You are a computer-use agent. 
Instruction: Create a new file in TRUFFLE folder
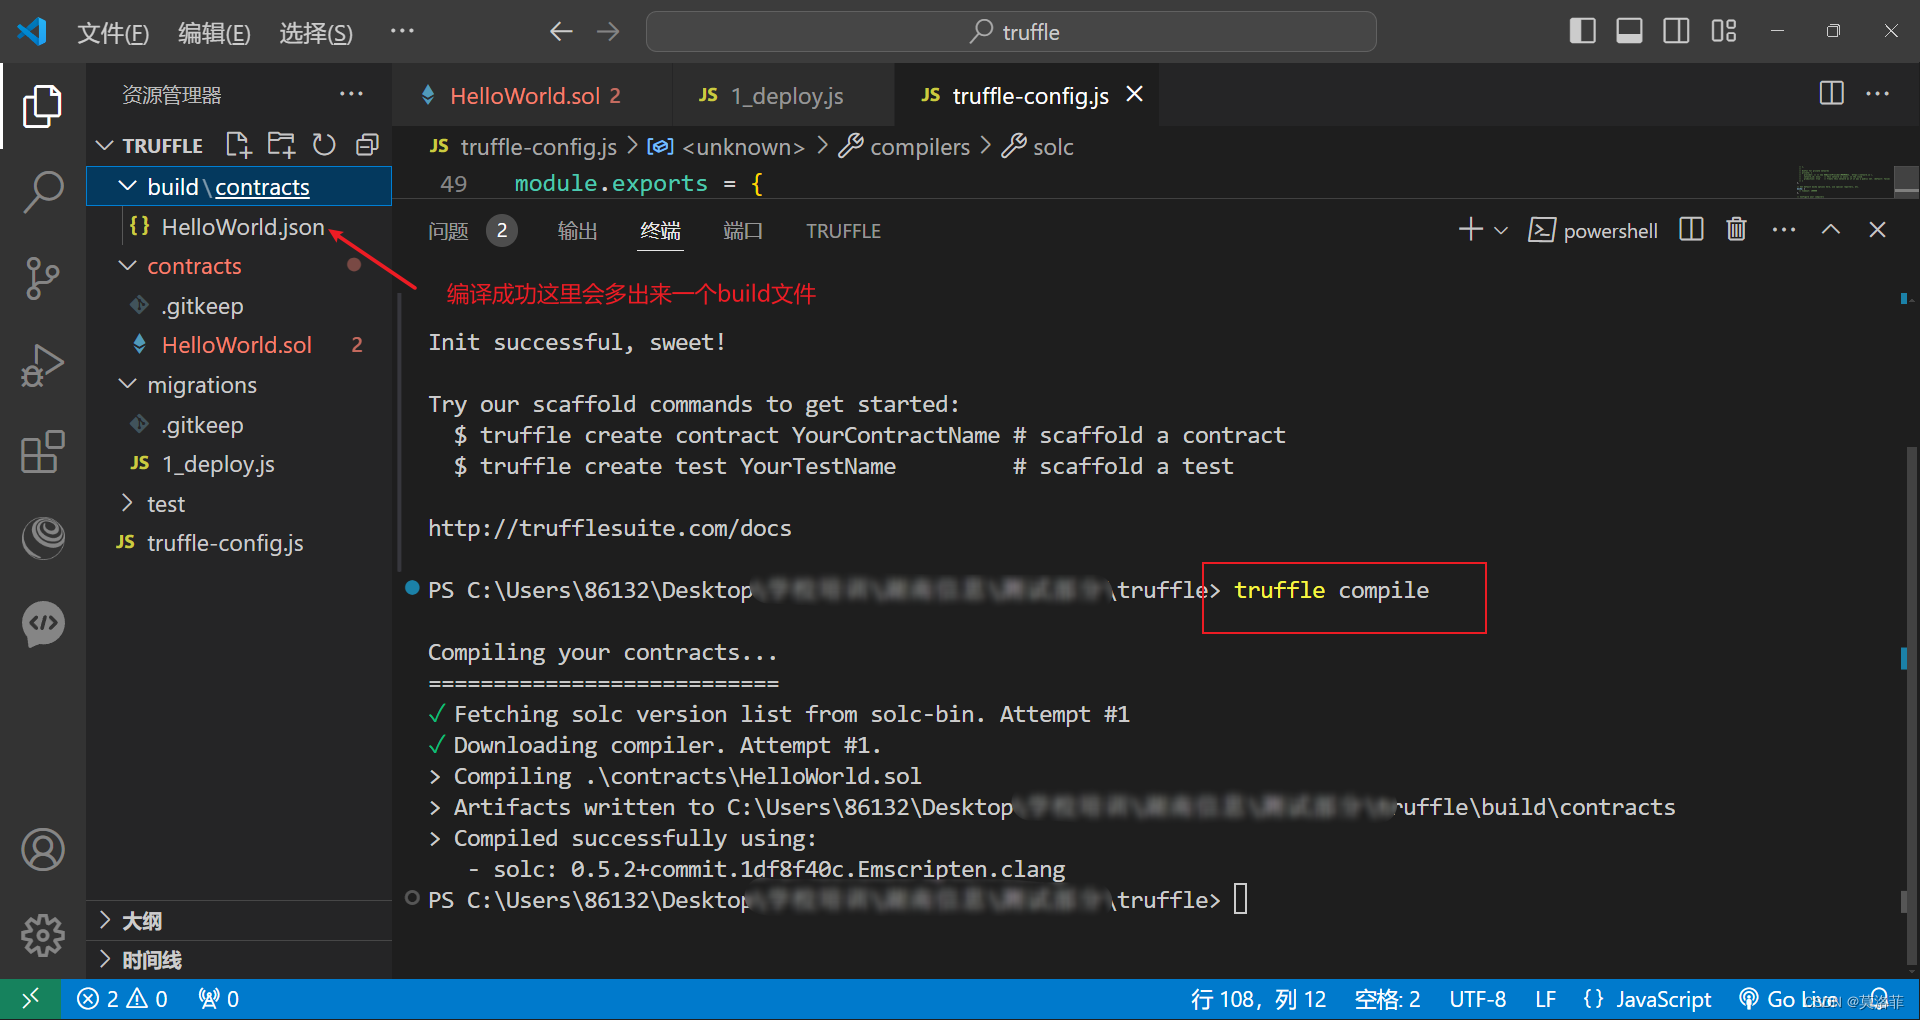click(x=238, y=145)
